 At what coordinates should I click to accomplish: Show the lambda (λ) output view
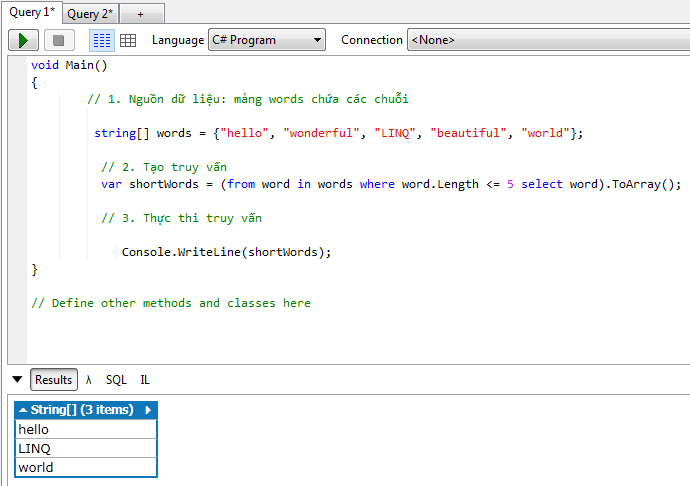point(89,380)
